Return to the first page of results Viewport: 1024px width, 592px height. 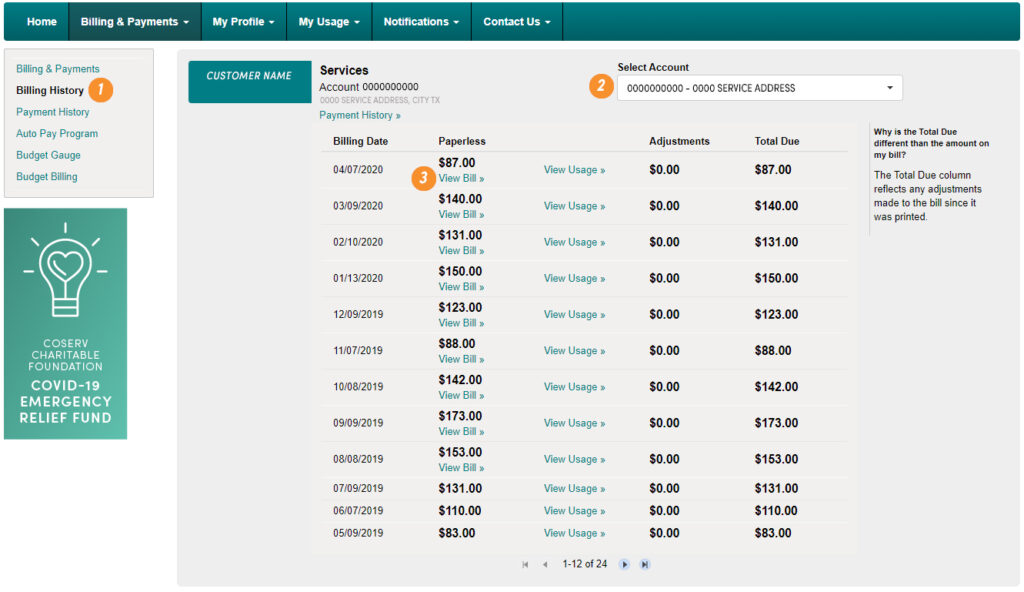(x=524, y=564)
